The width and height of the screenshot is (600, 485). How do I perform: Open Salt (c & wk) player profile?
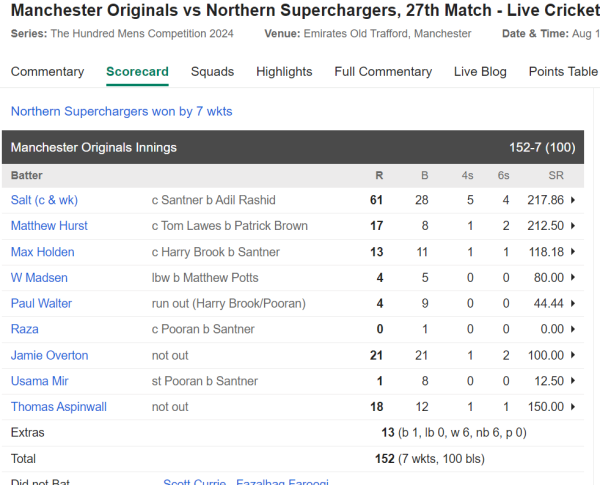pyautogui.click(x=44, y=200)
